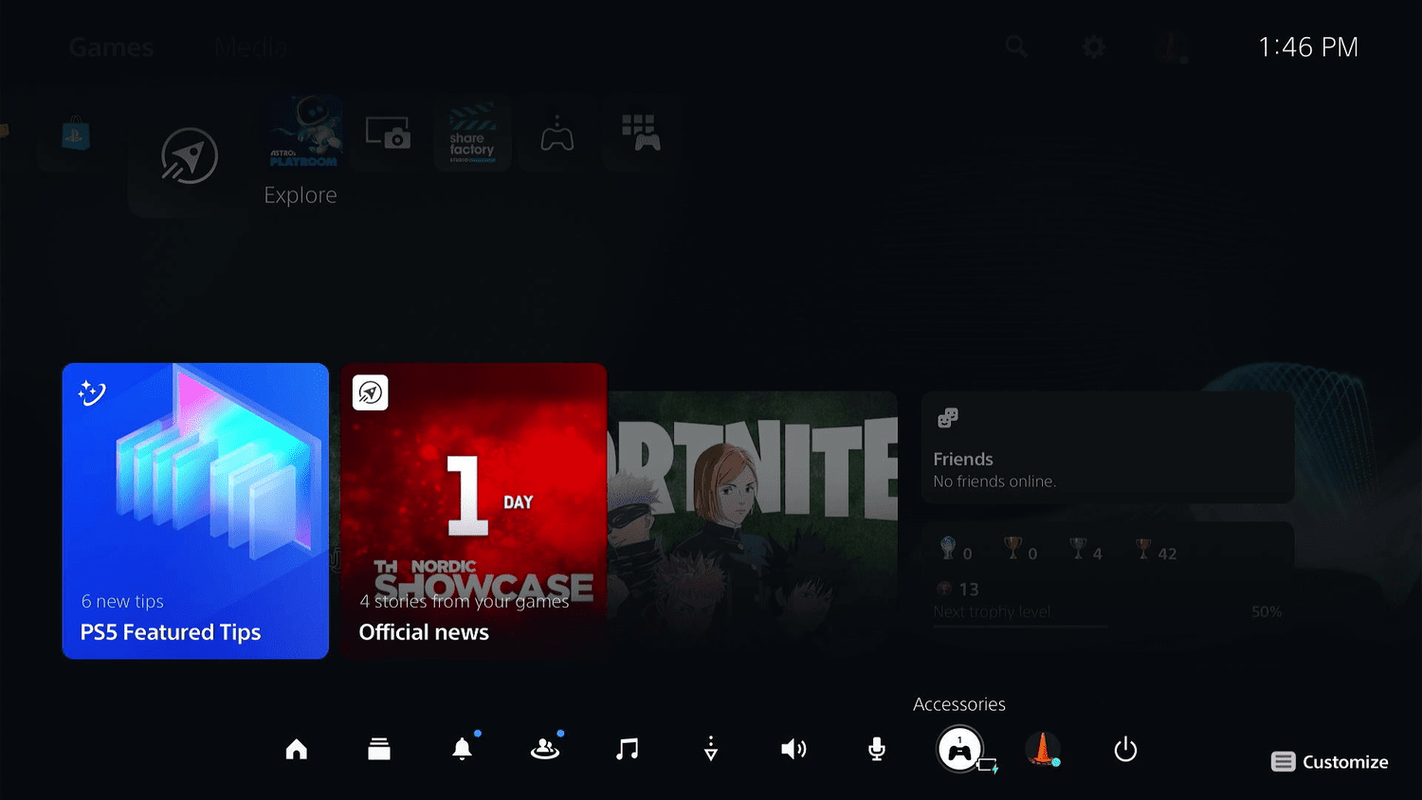Switch to the Games tab

pyautogui.click(x=111, y=47)
